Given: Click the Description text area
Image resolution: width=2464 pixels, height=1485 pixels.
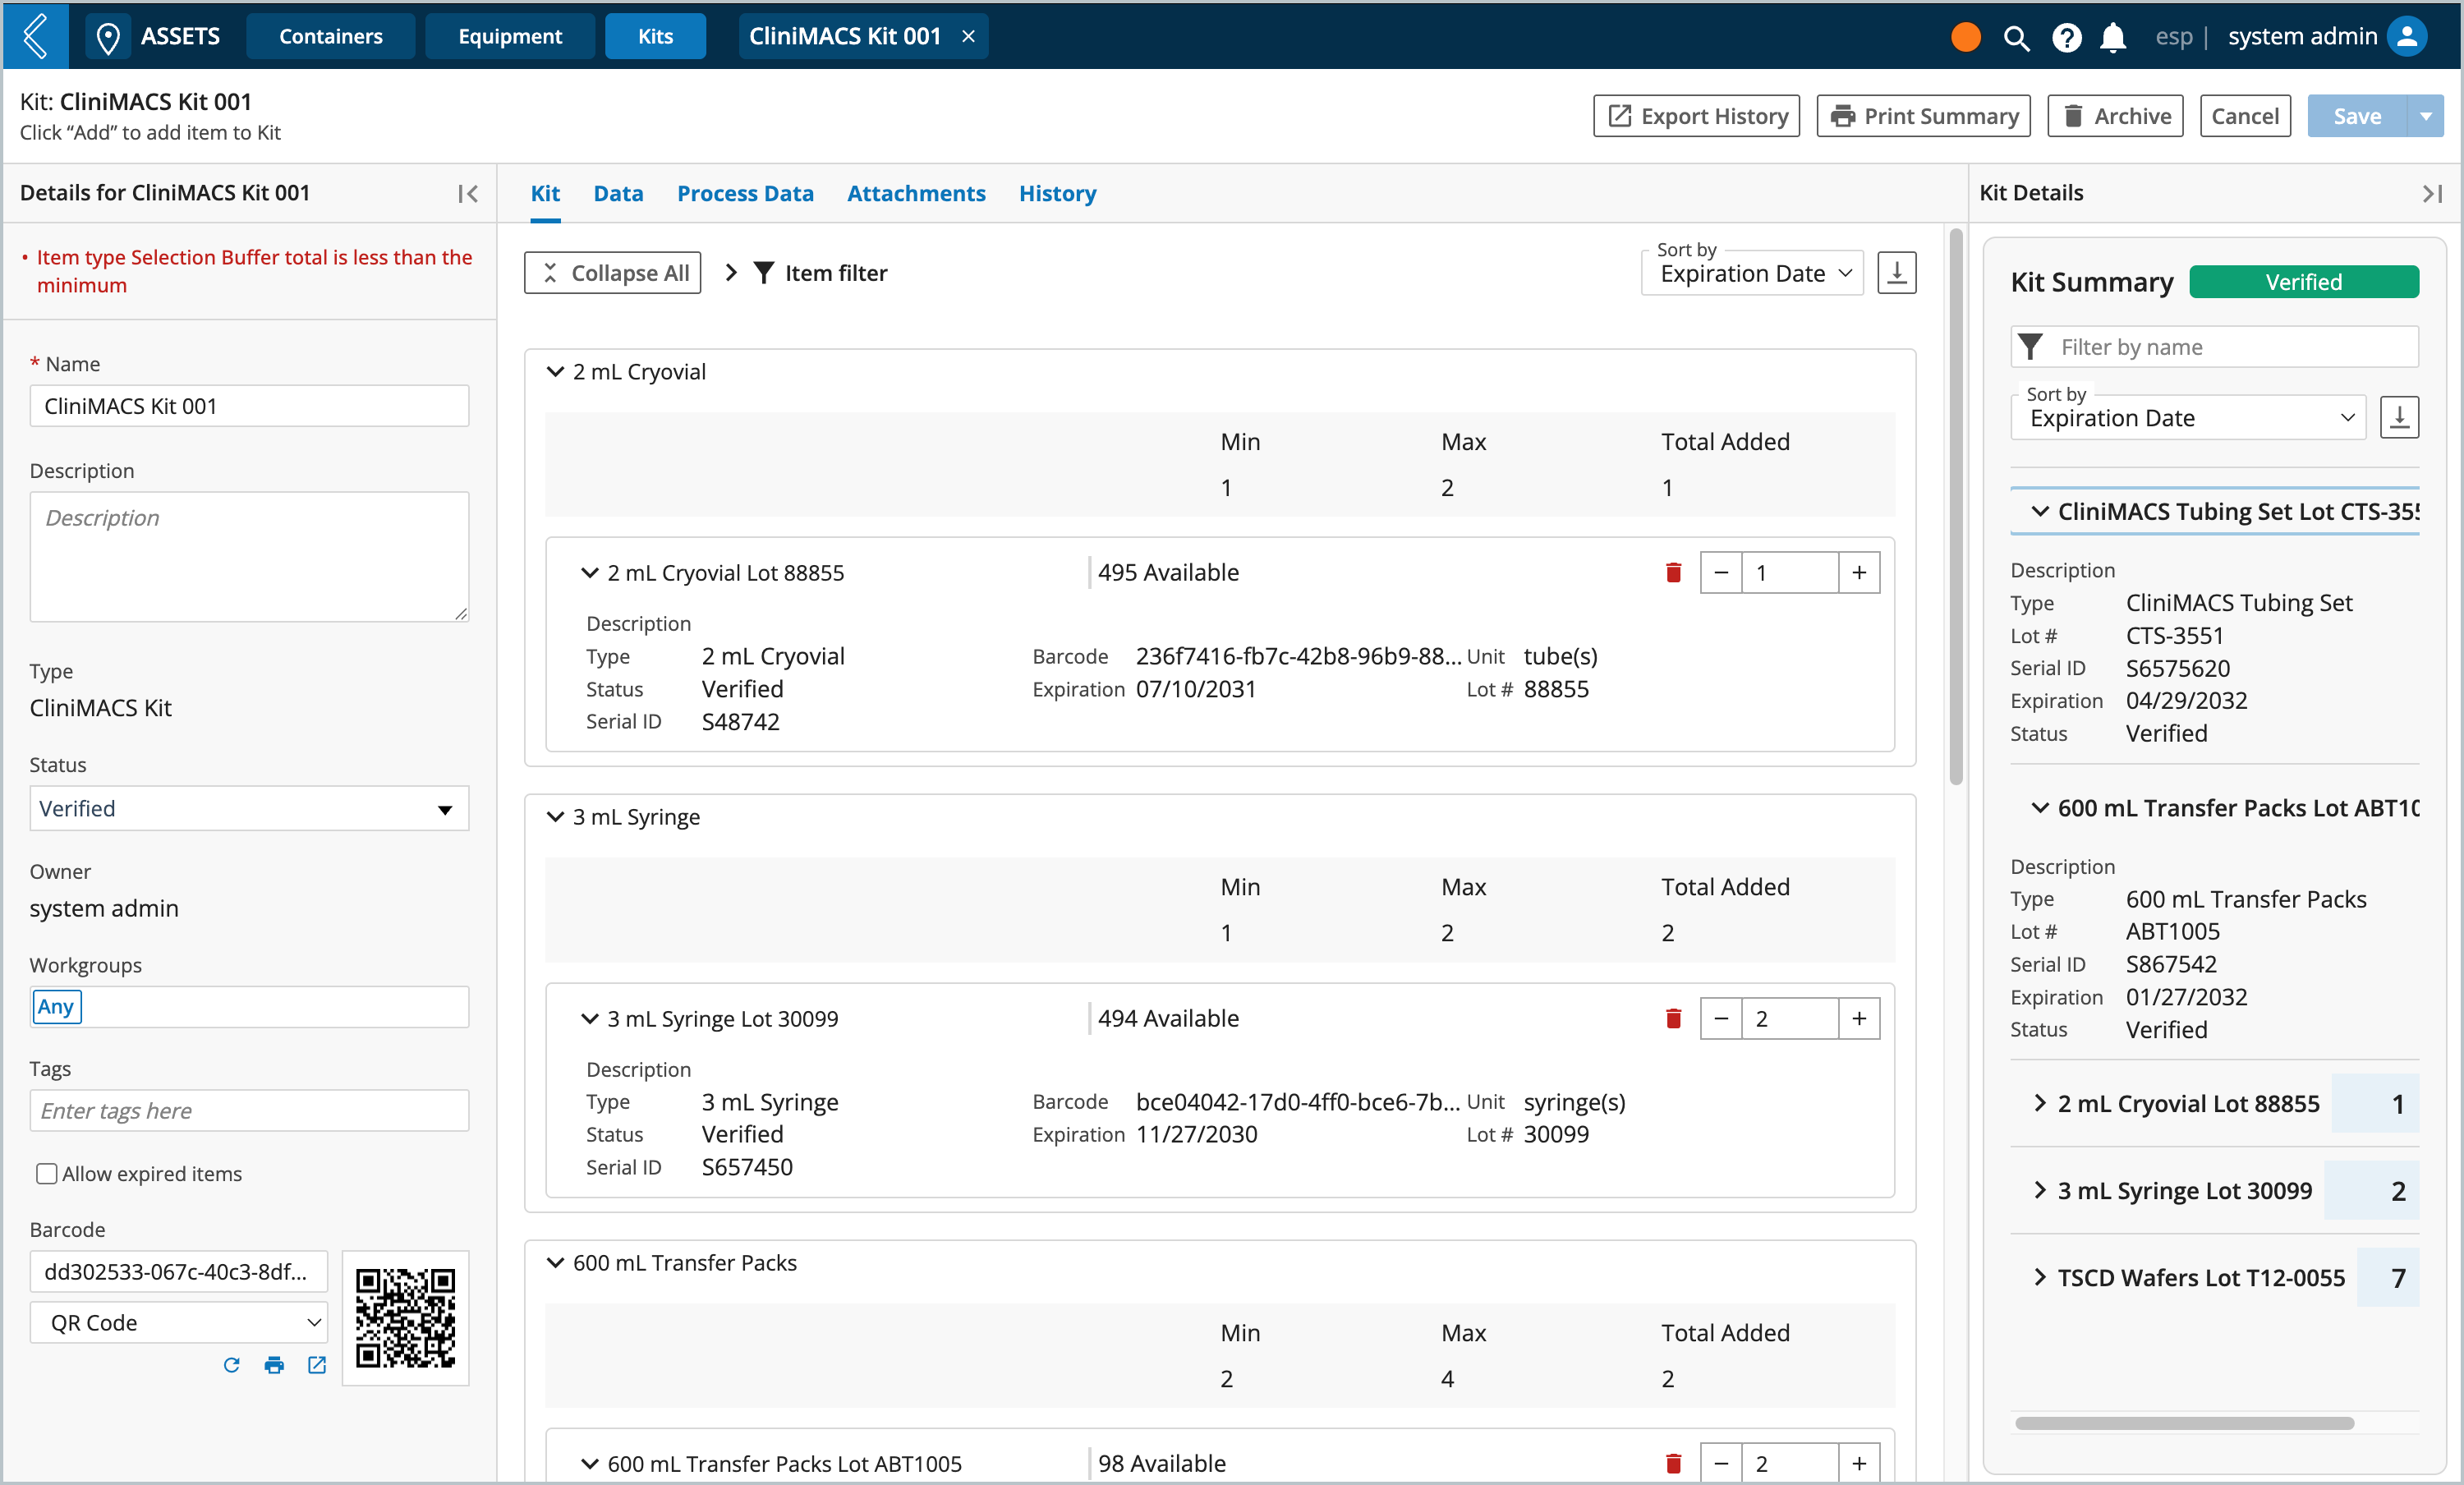Looking at the screenshot, I should pos(249,557).
